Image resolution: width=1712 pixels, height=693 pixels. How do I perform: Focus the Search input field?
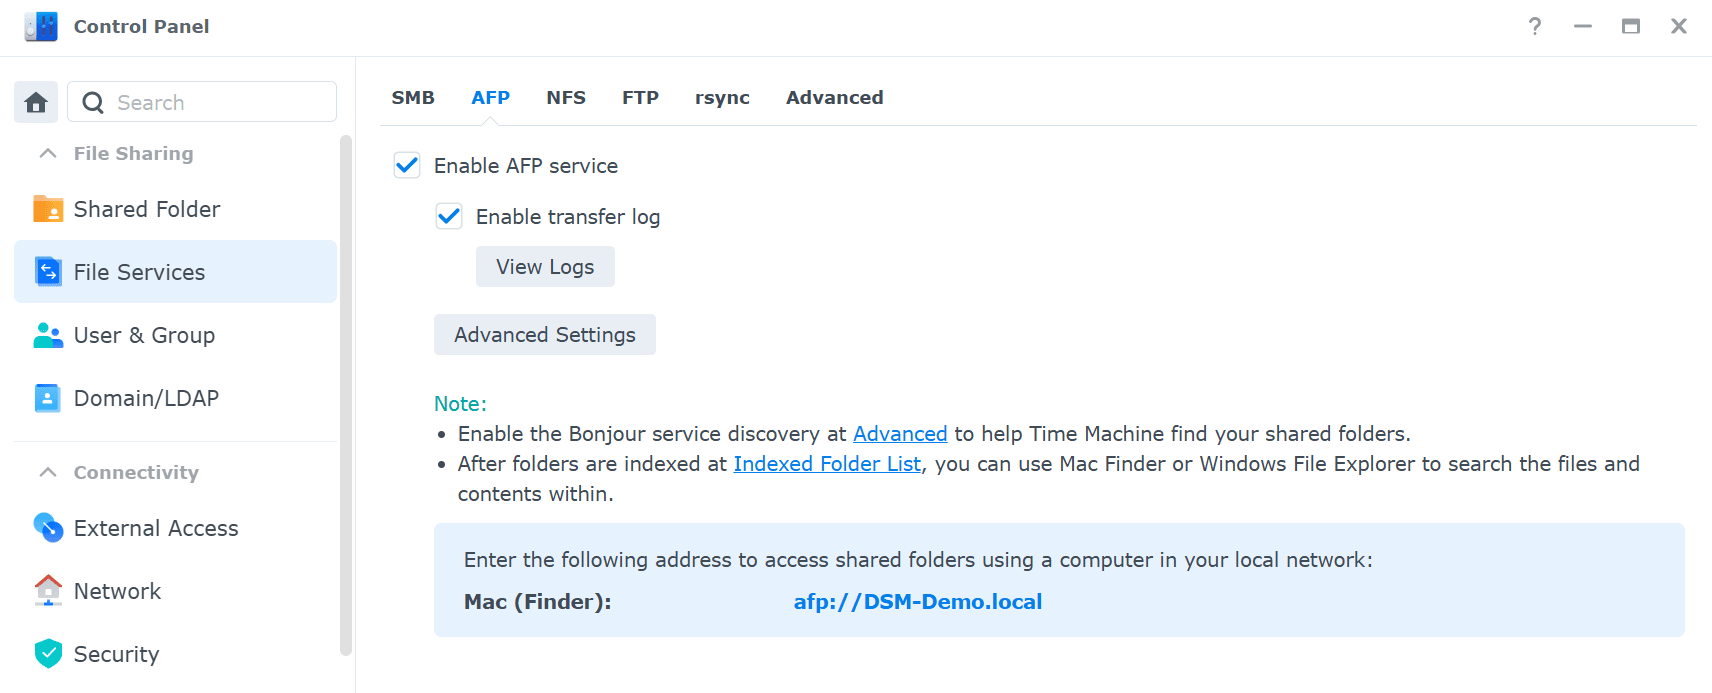[202, 102]
